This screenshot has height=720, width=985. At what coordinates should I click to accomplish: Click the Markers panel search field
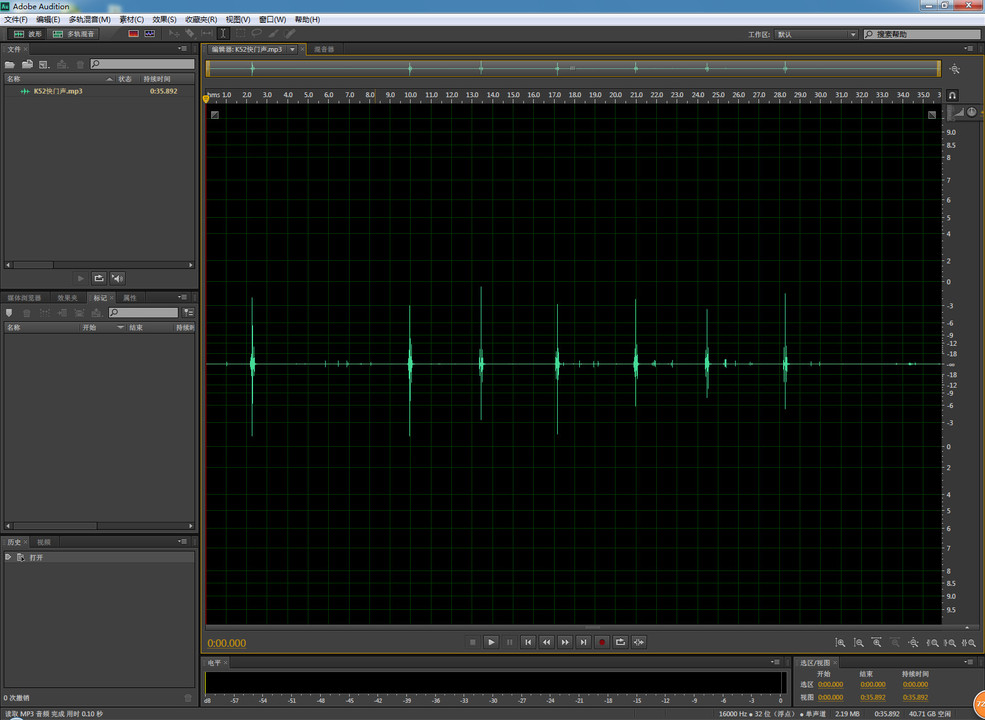point(144,312)
